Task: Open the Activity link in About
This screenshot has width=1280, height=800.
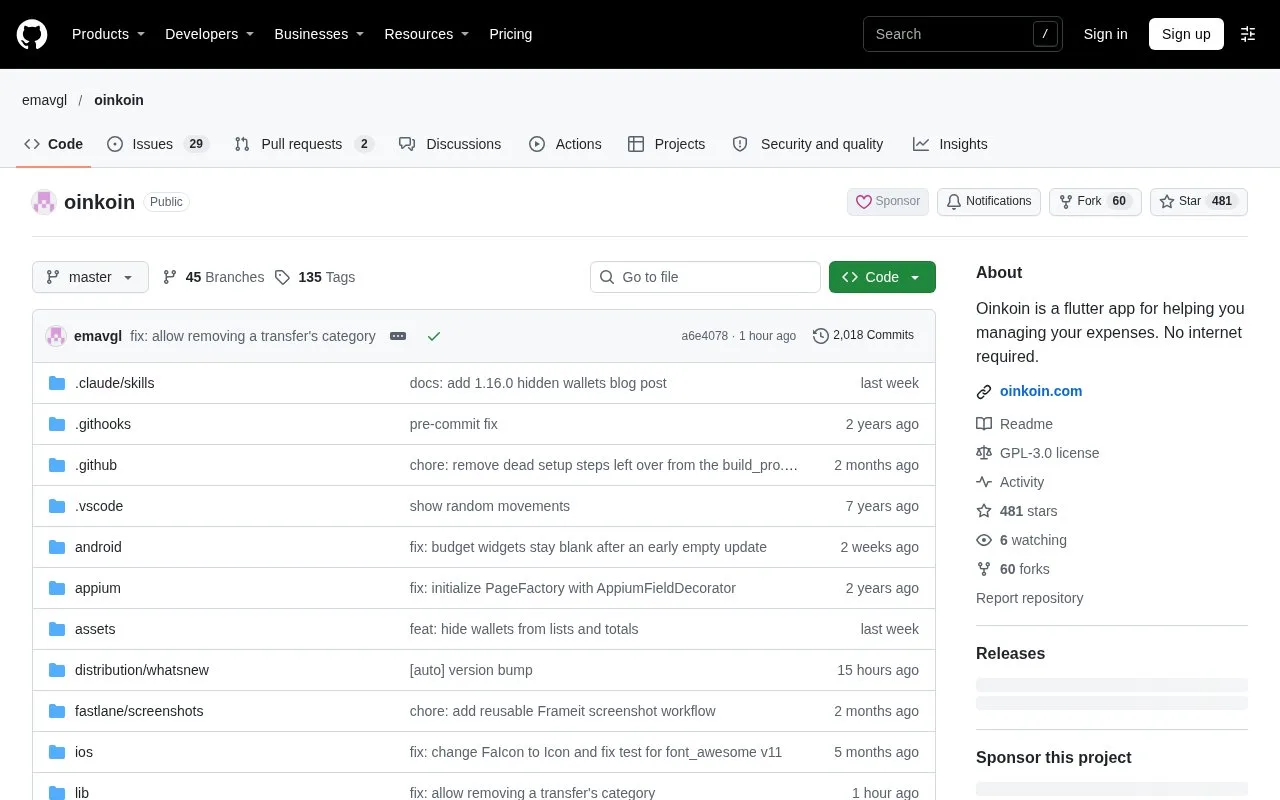Action: click(1010, 482)
